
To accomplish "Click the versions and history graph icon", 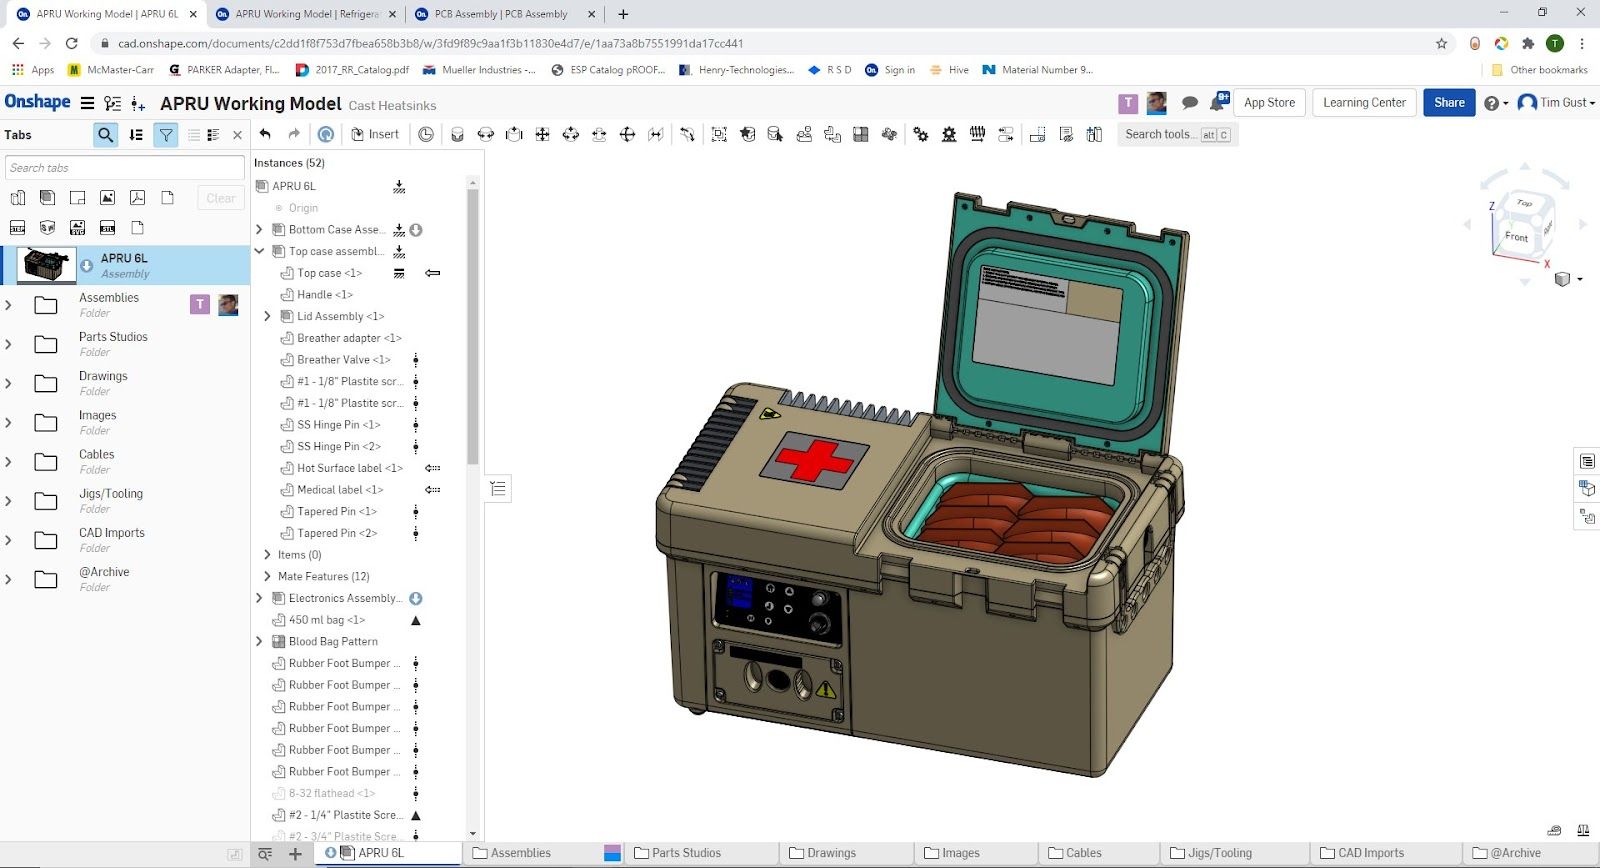I will coord(113,103).
